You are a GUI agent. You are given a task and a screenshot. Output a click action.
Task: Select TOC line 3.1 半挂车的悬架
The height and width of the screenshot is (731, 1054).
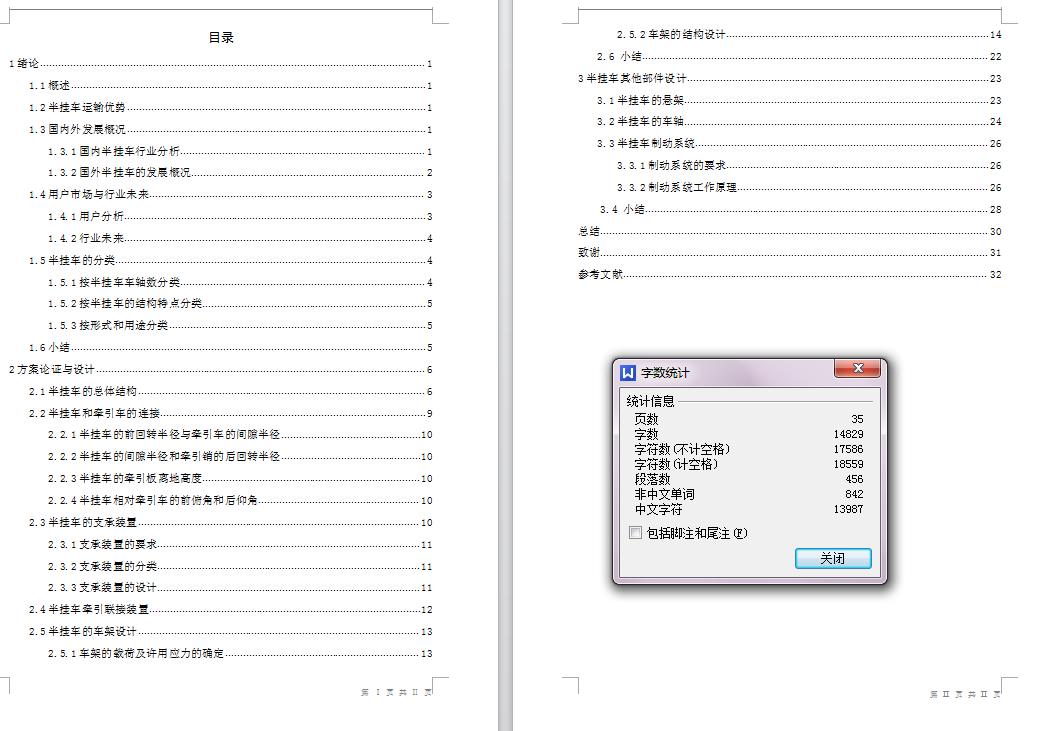tap(799, 100)
